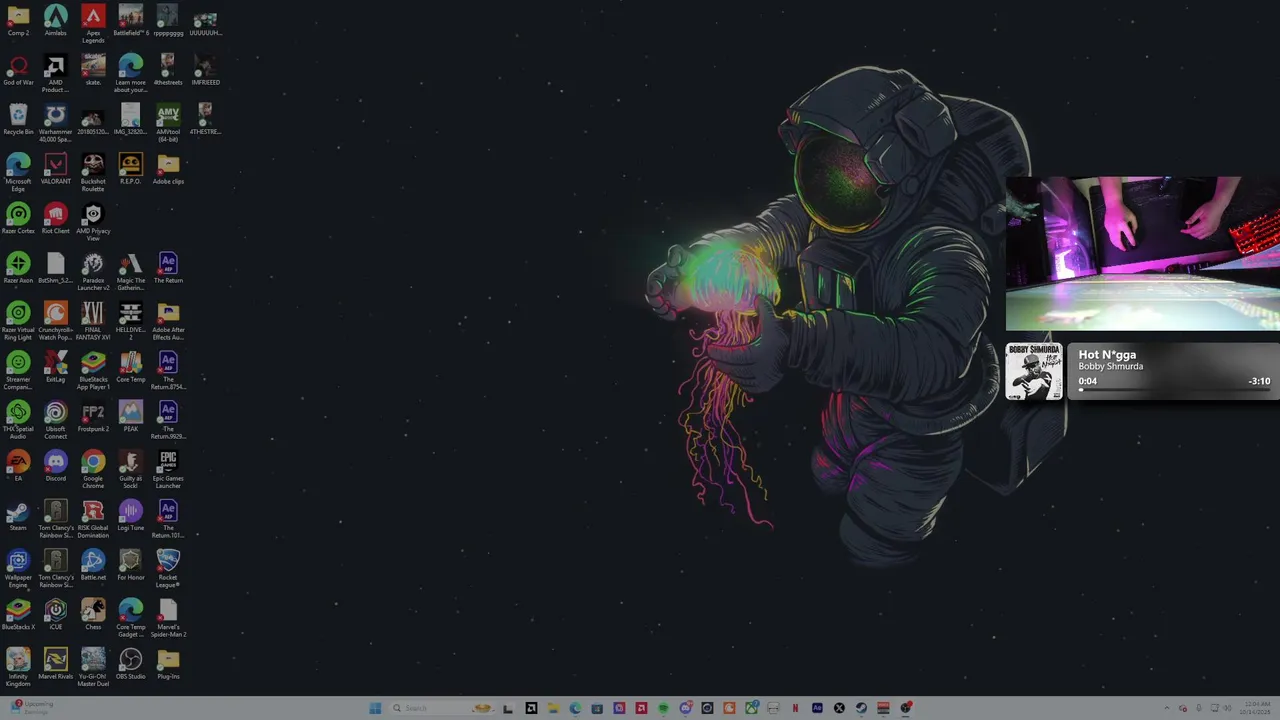Open File Explorer from the taskbar
The image size is (1280, 720).
tap(554, 708)
